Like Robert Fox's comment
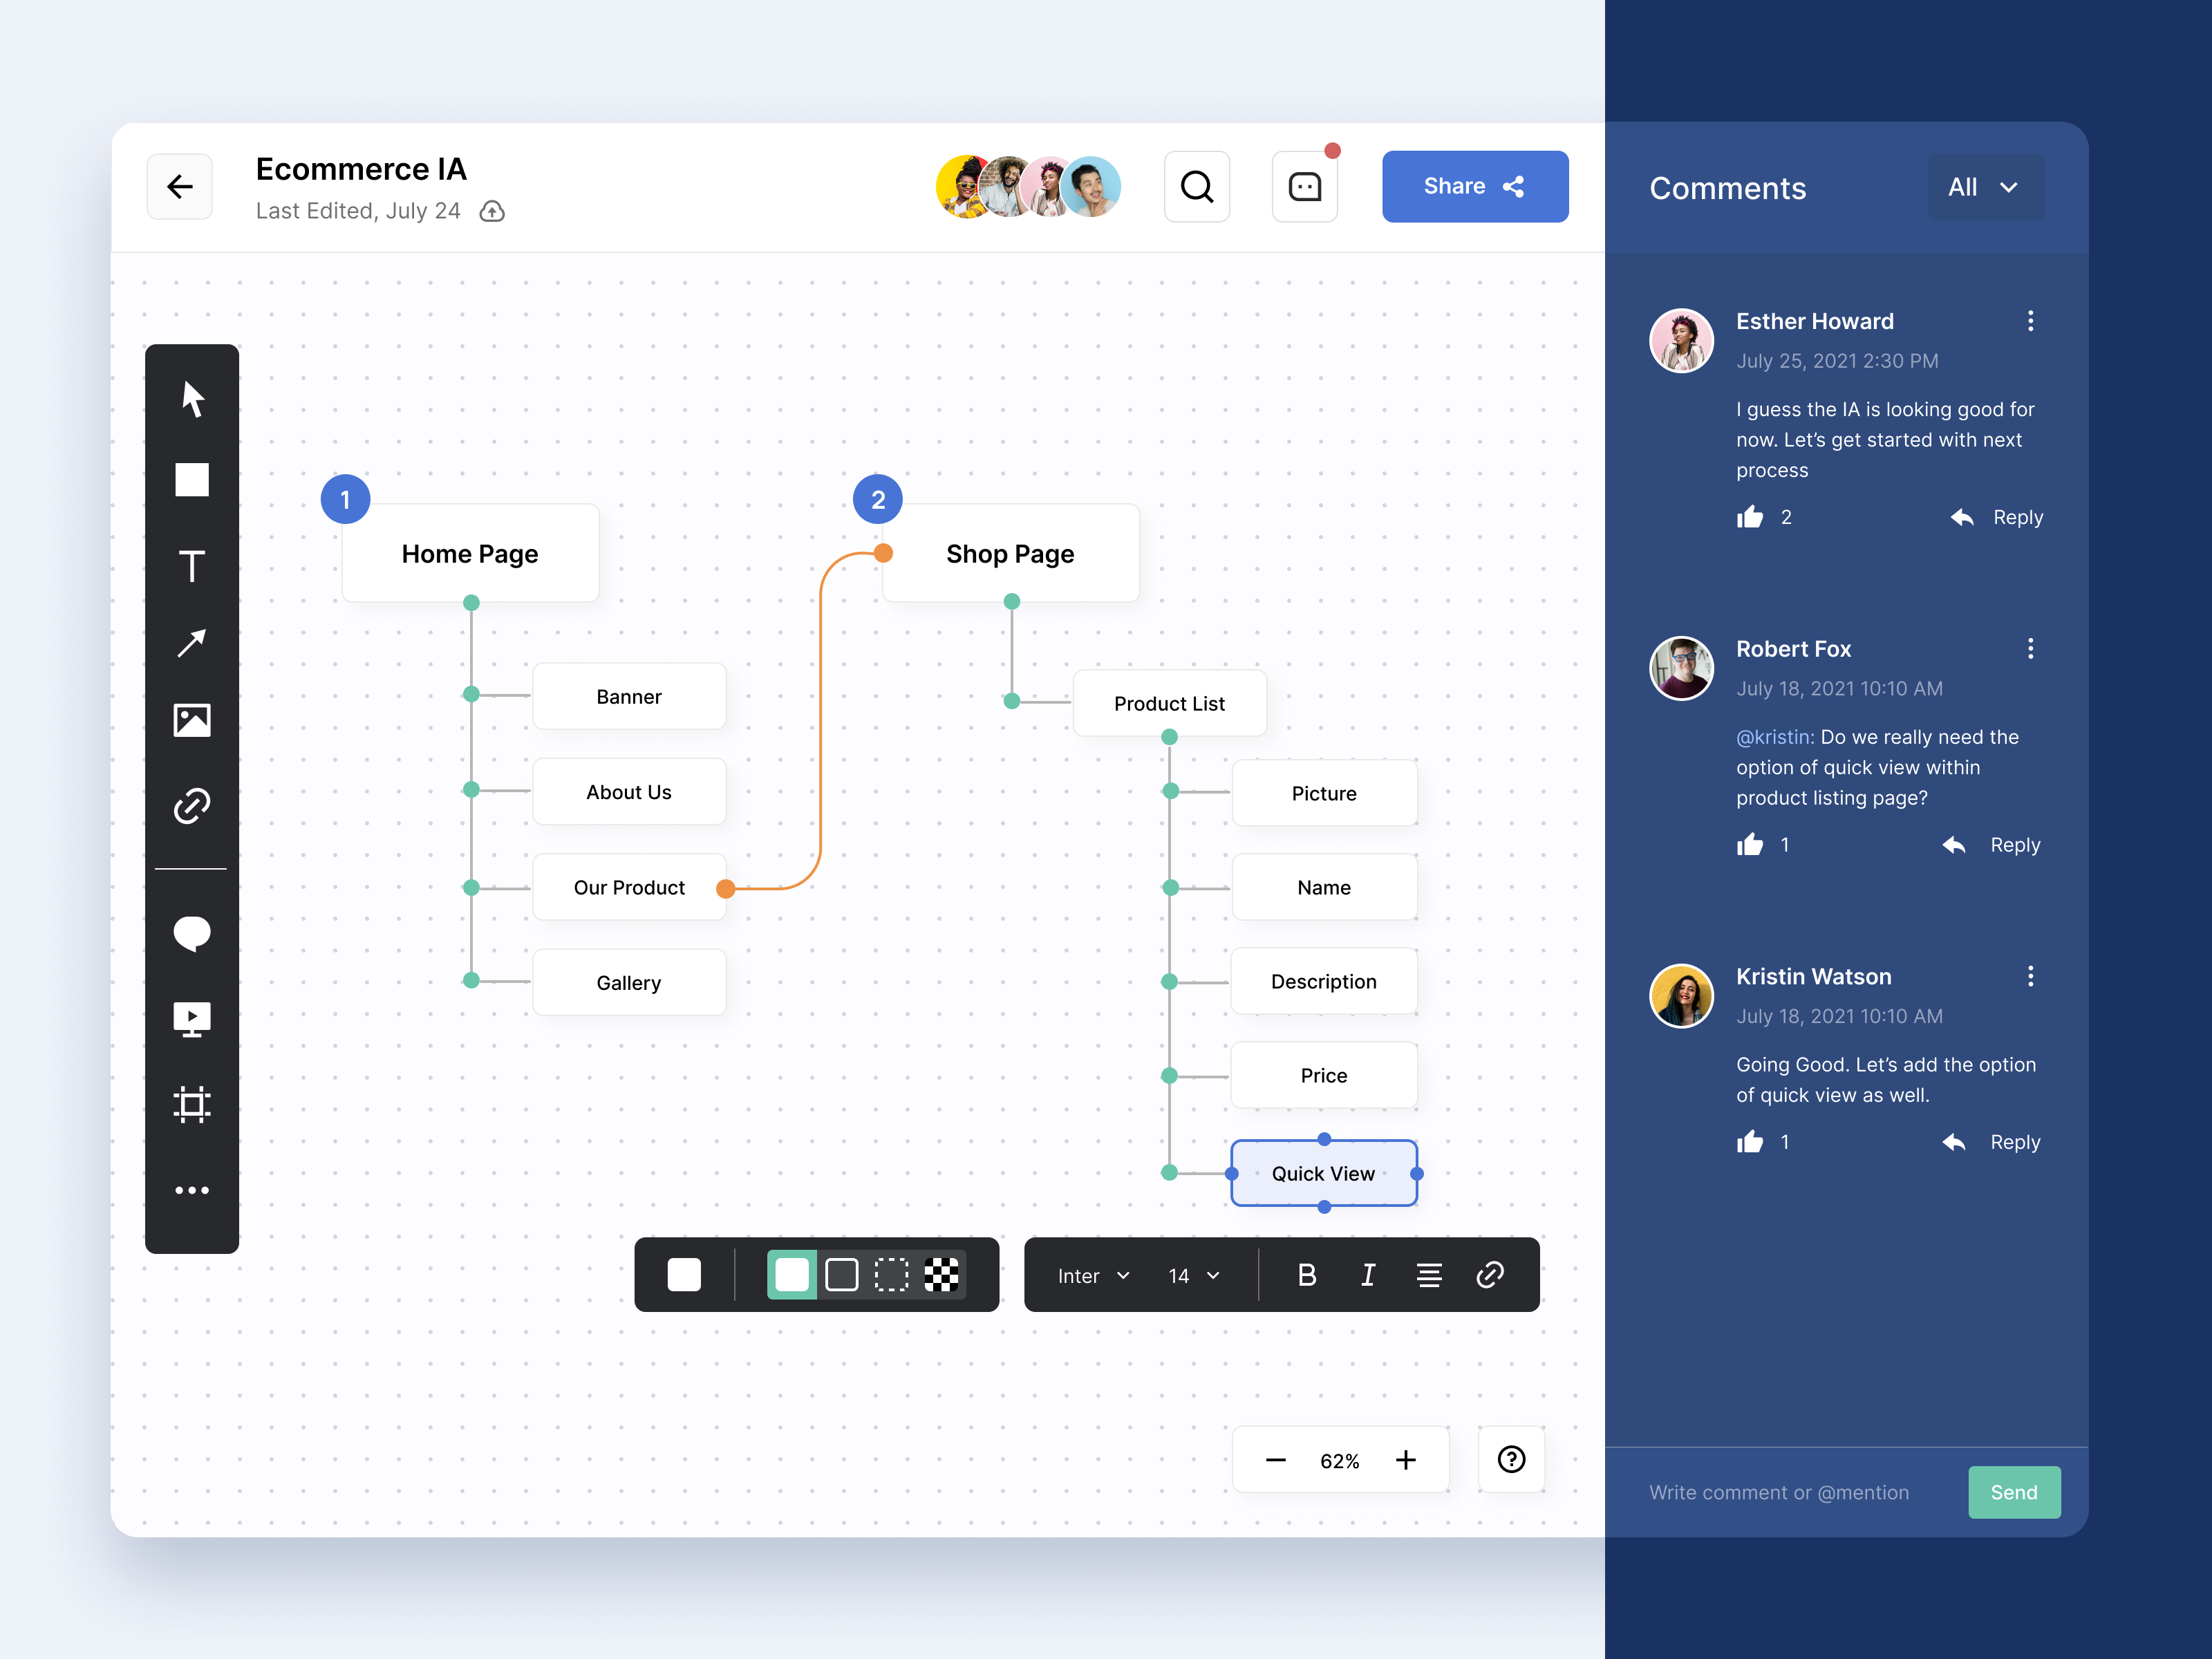The height and width of the screenshot is (1659, 2212). pyautogui.click(x=1750, y=844)
